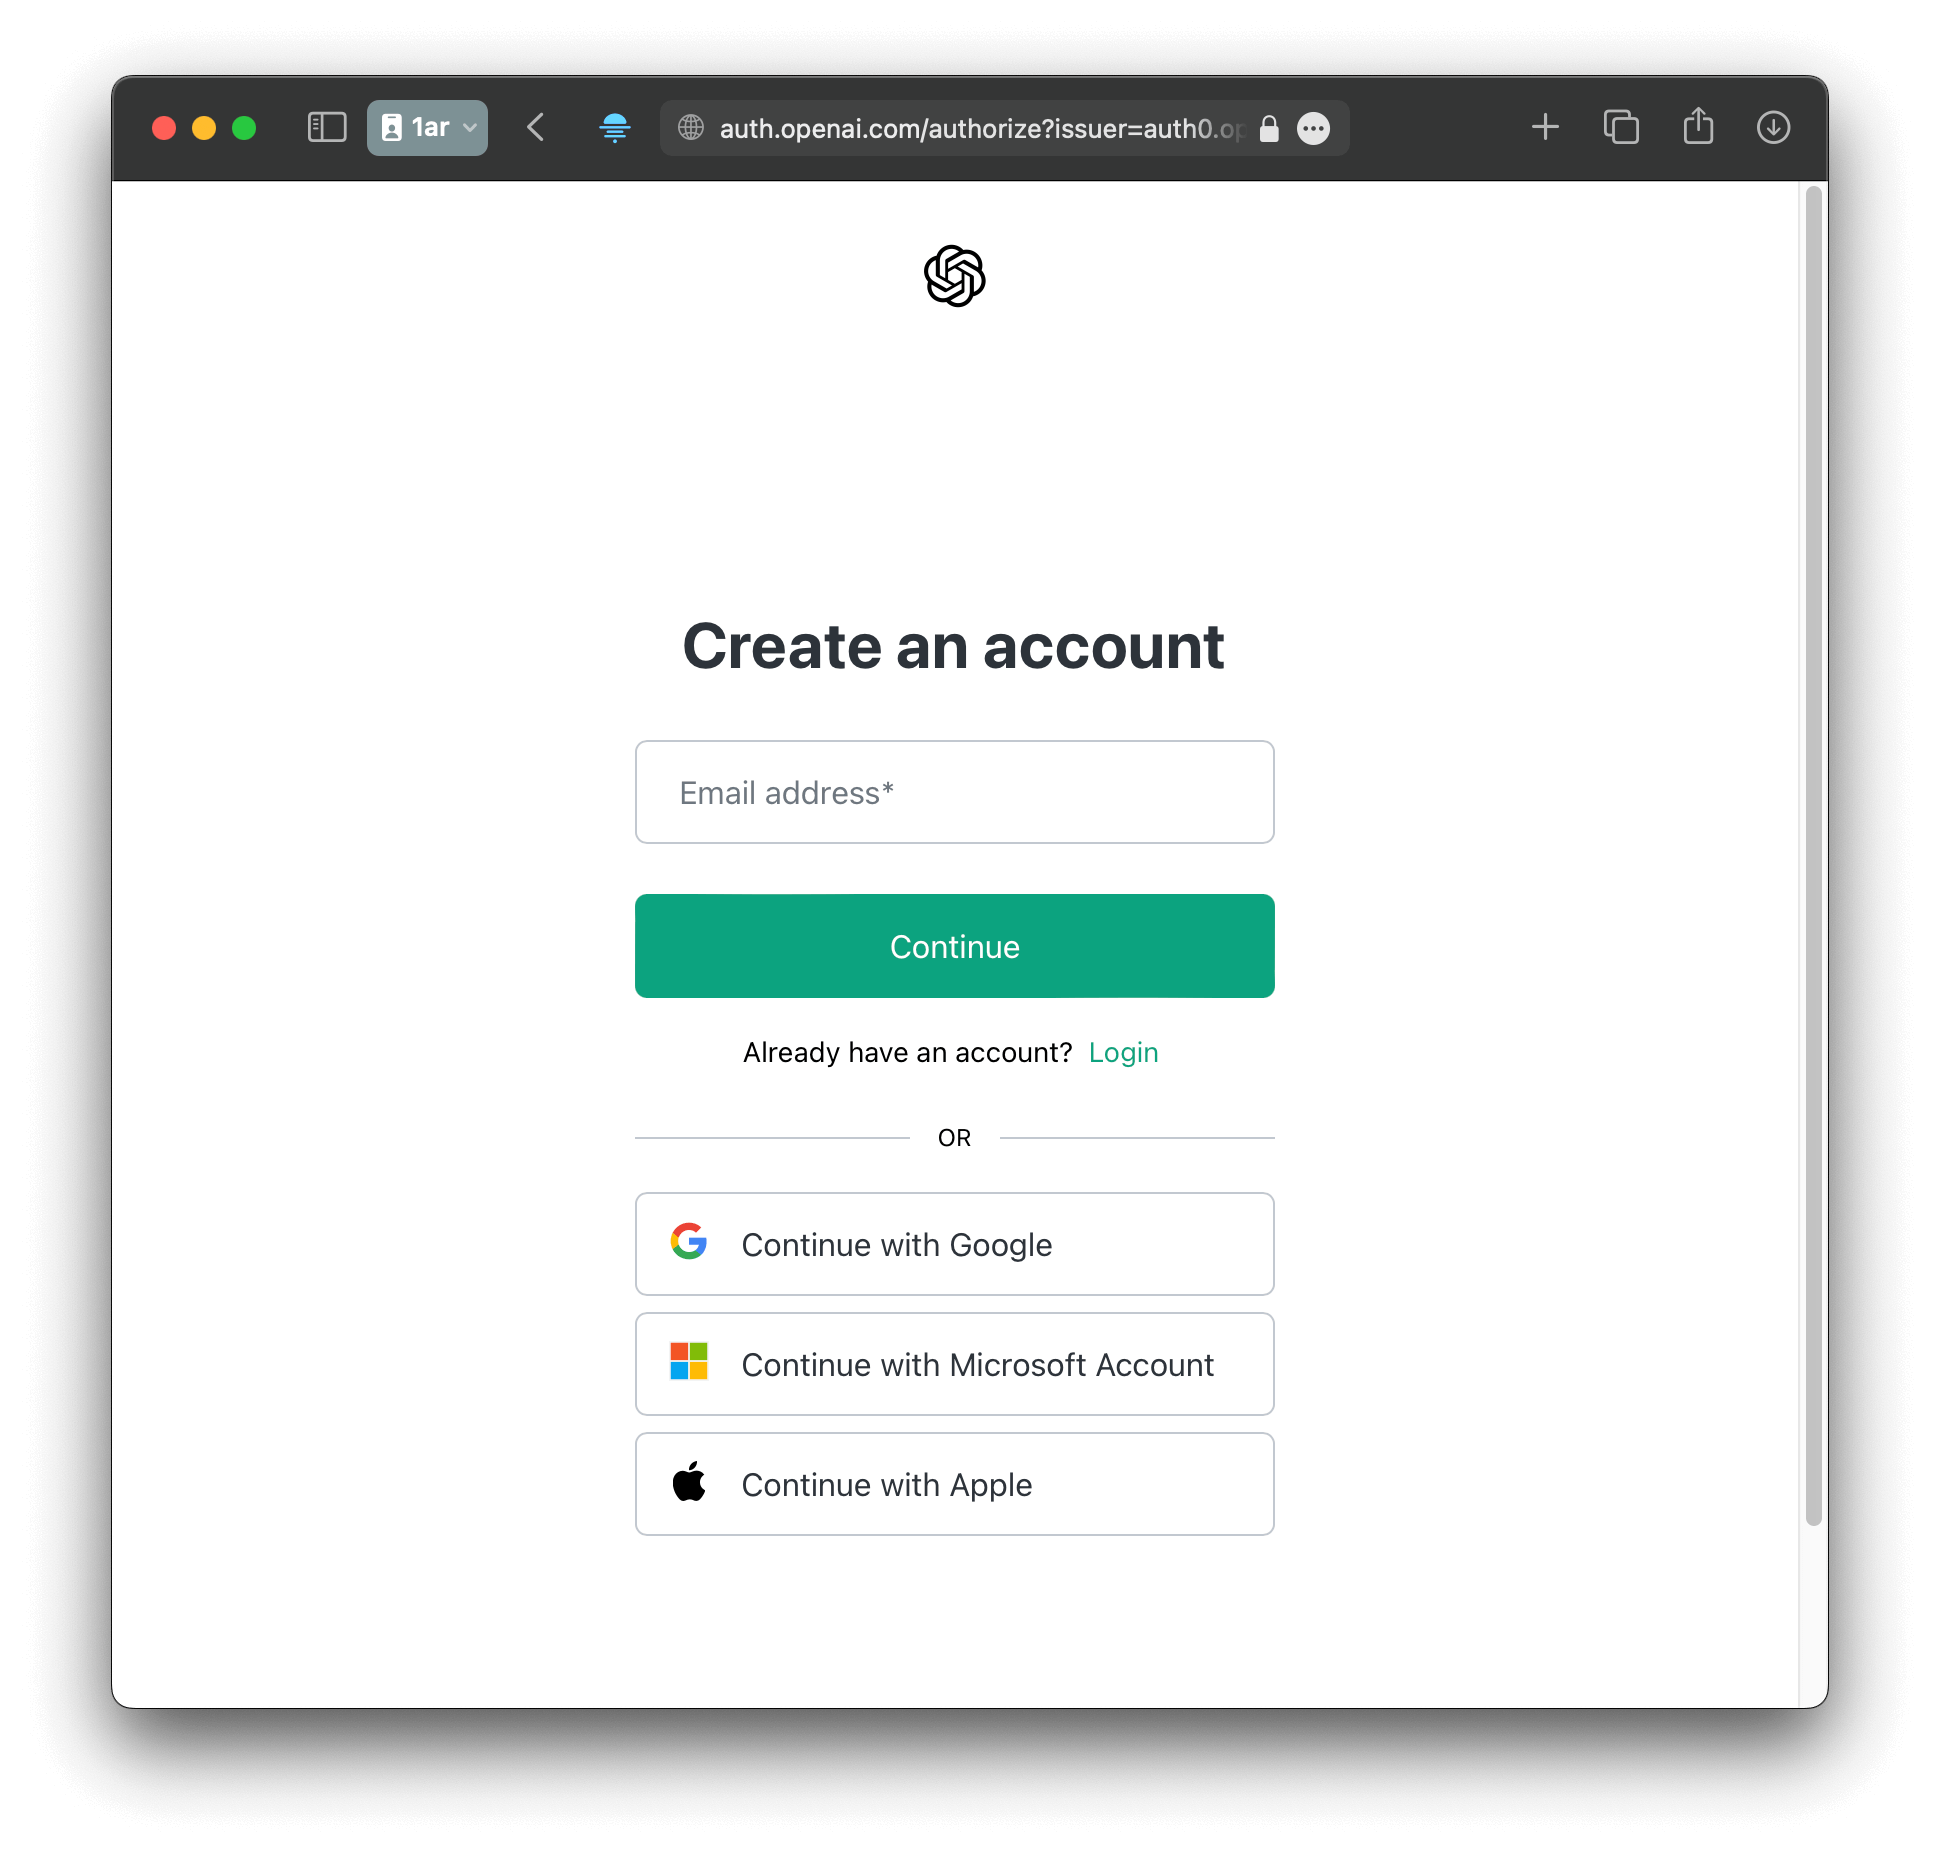
Task: Click the OpenAI logo icon at top
Action: [x=954, y=274]
